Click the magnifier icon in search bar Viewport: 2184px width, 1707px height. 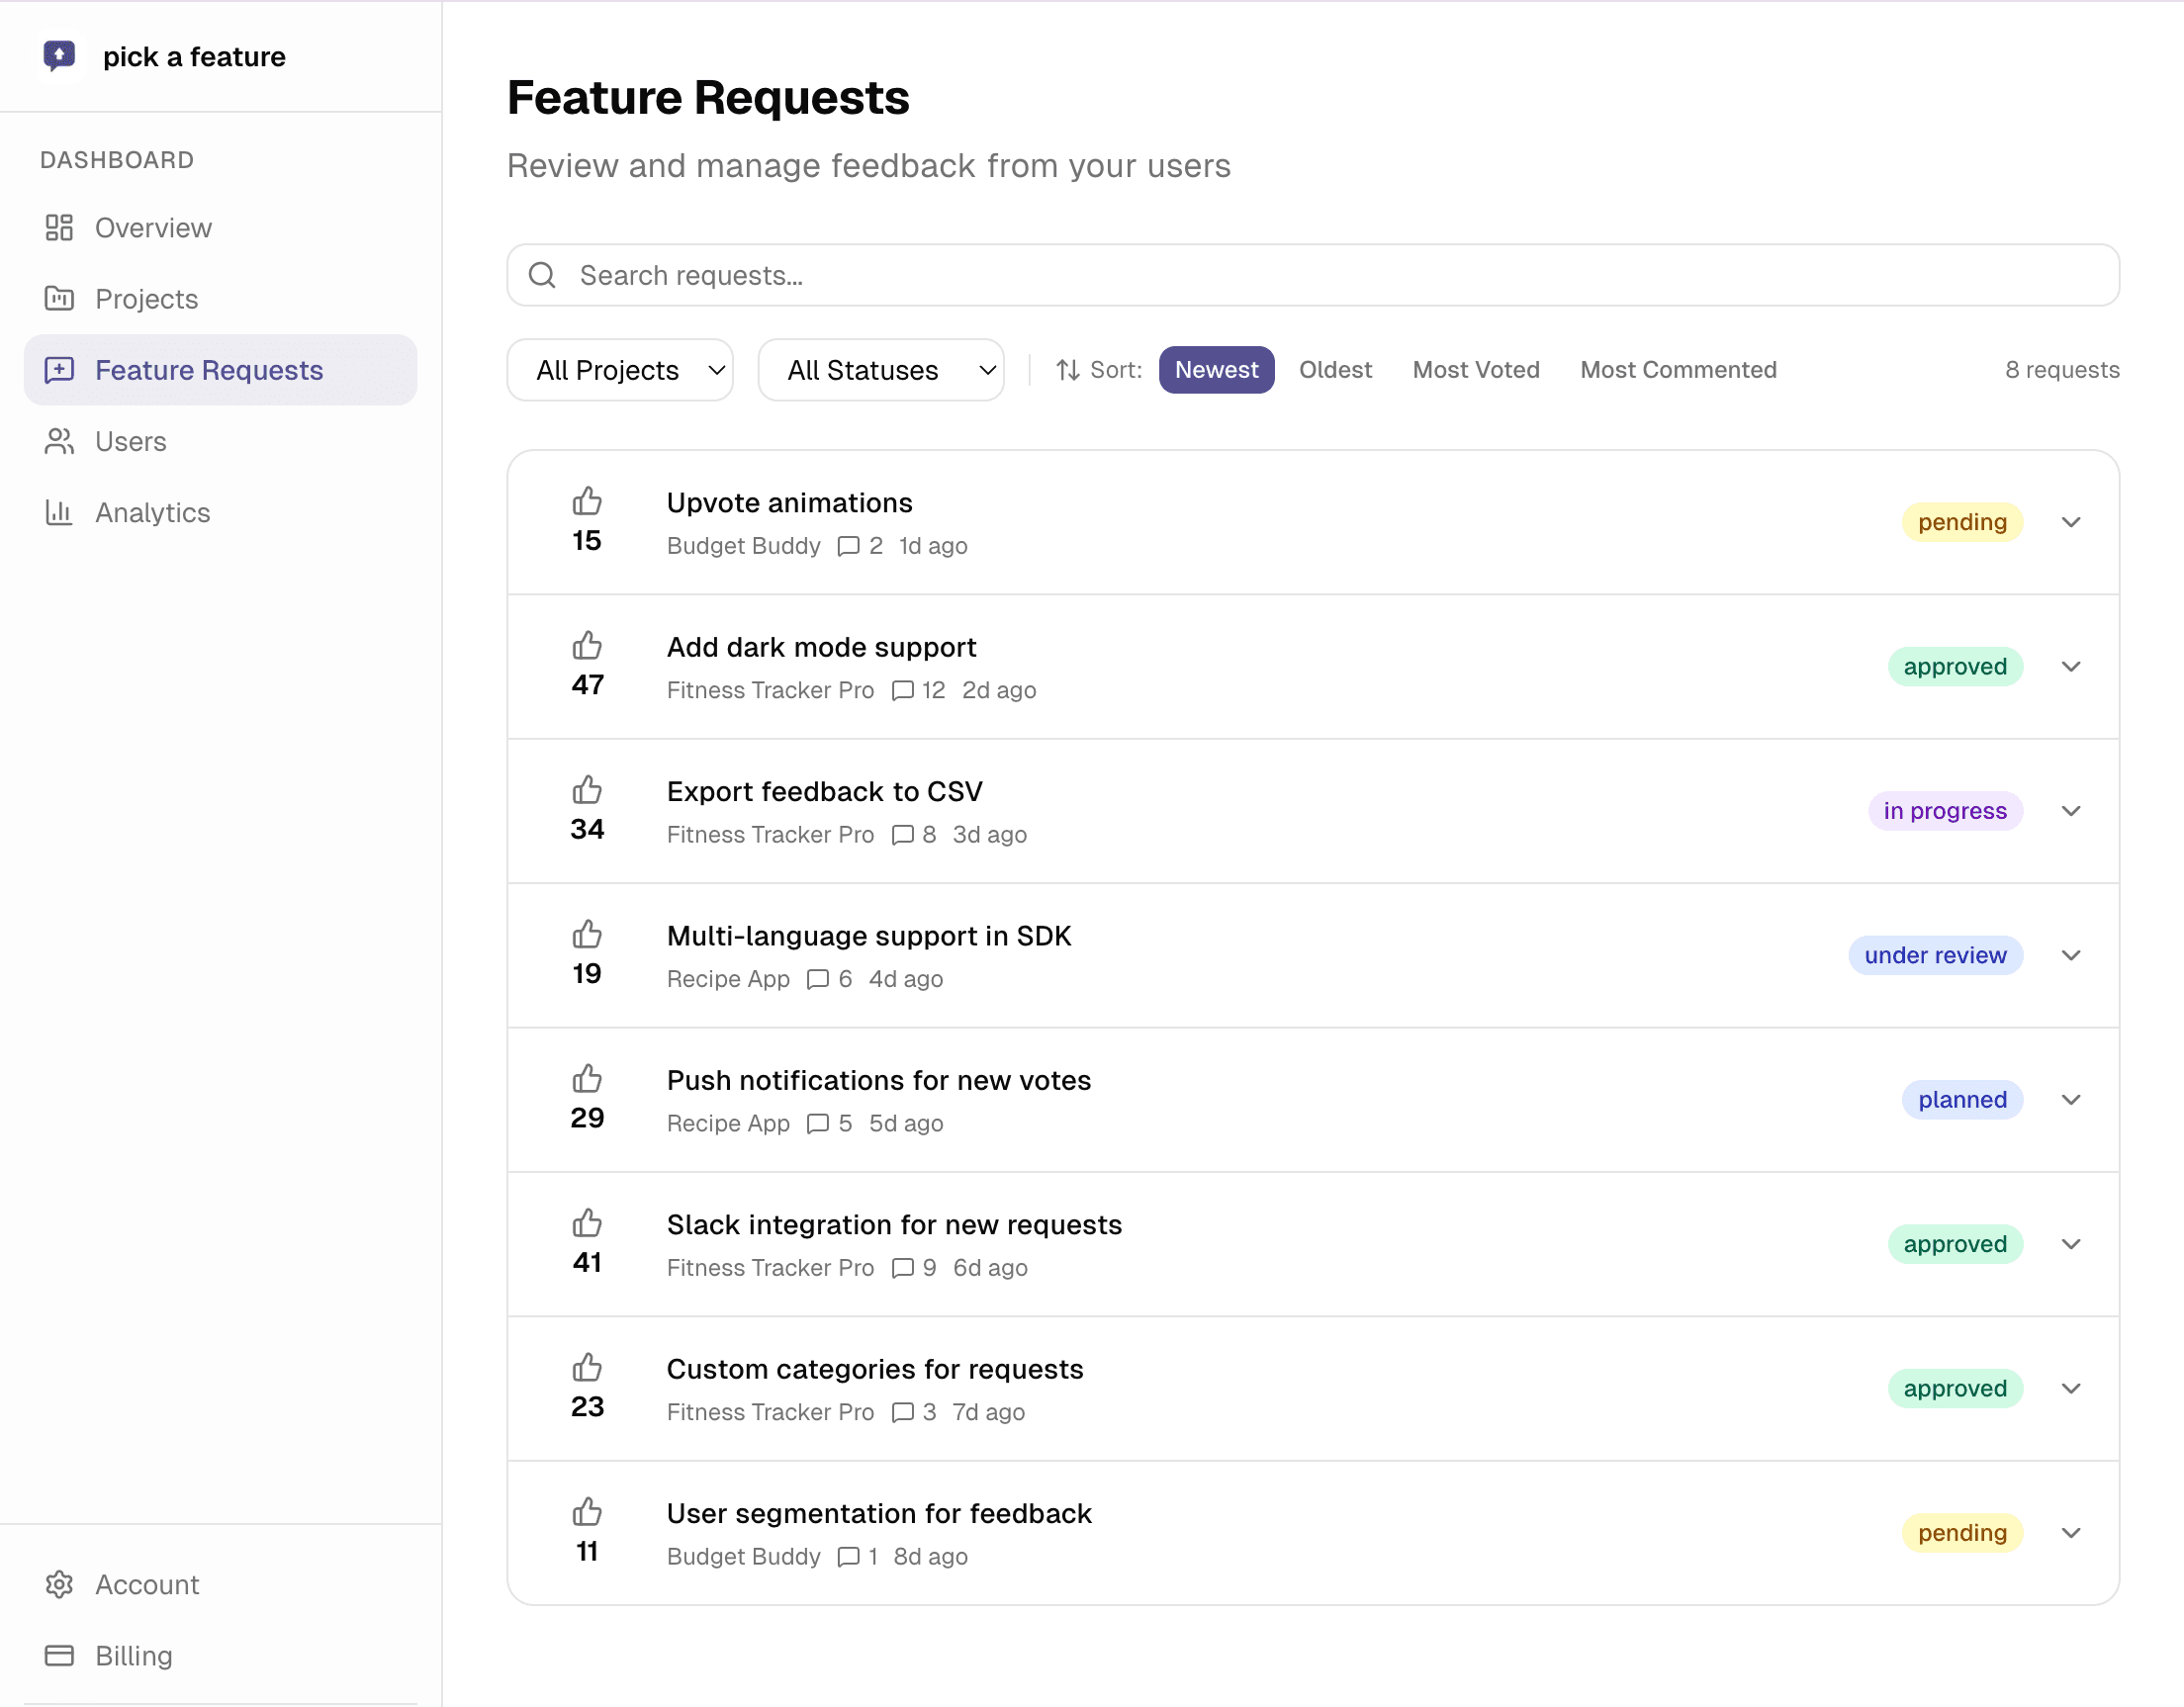point(542,275)
